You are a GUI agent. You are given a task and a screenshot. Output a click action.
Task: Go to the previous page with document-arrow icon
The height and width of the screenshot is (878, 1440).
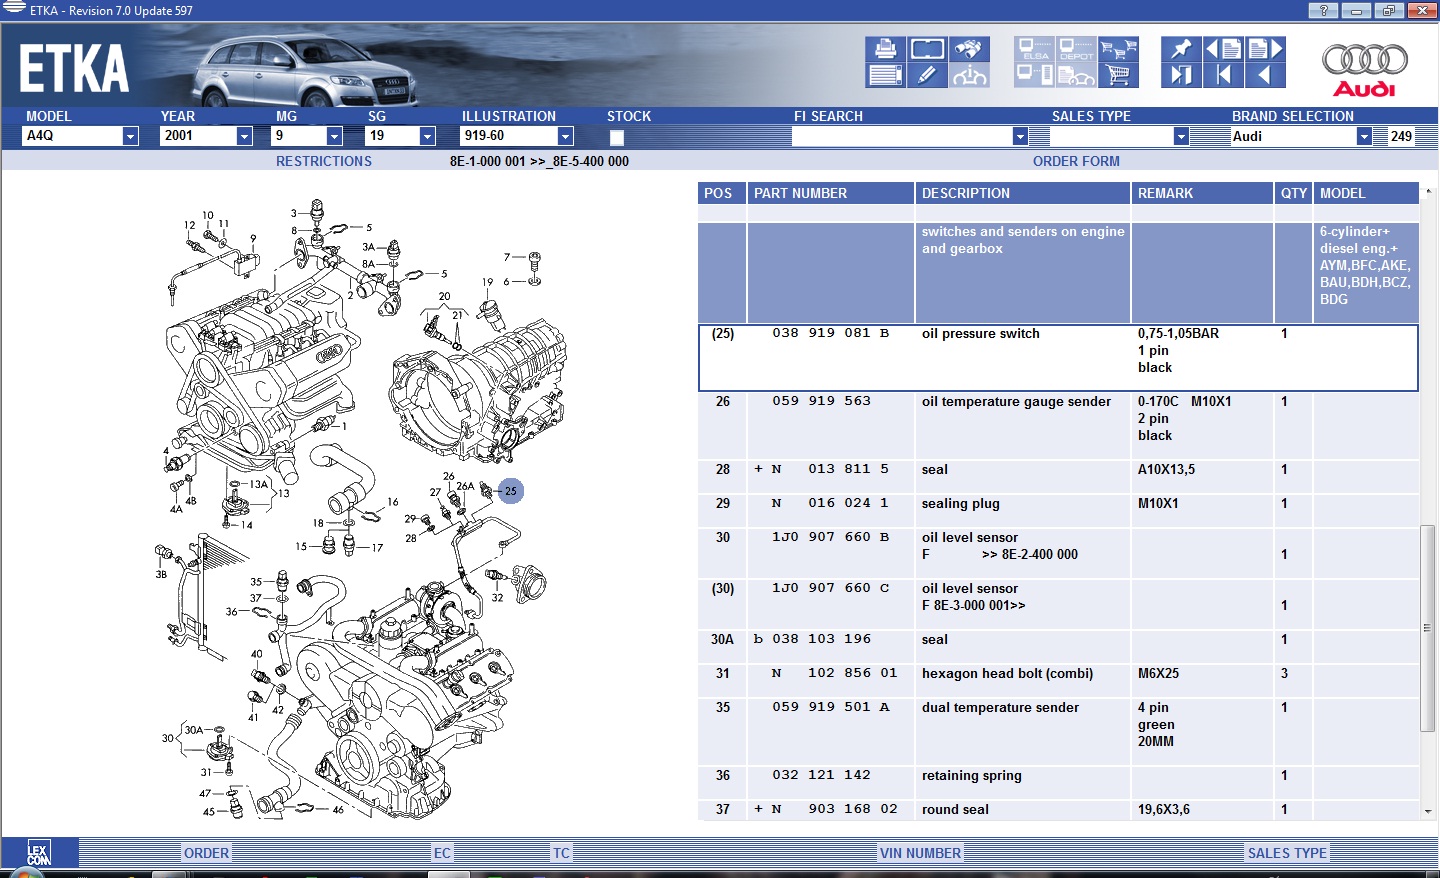[1223, 49]
